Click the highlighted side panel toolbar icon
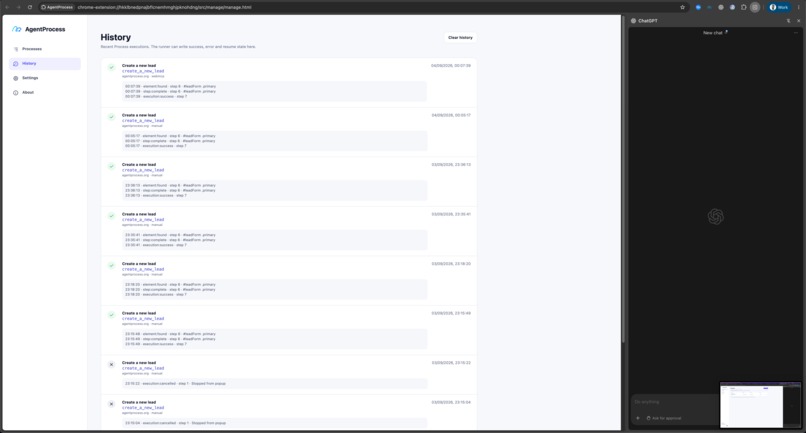 (x=755, y=7)
